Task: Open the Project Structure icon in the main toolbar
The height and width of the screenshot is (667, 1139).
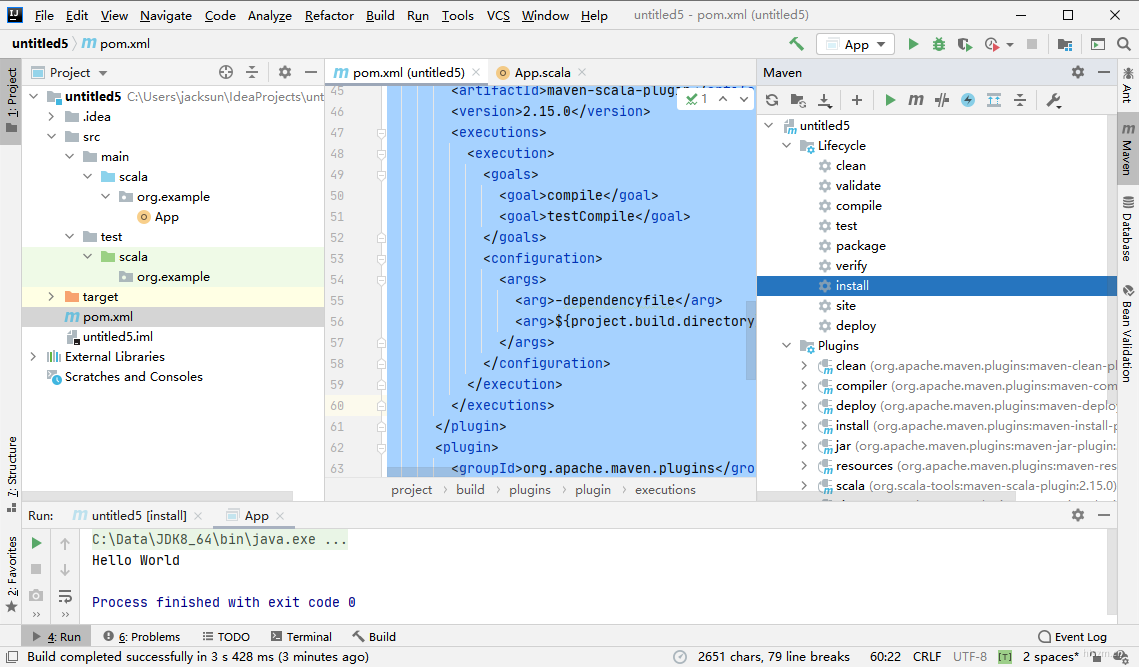Action: pos(1065,44)
